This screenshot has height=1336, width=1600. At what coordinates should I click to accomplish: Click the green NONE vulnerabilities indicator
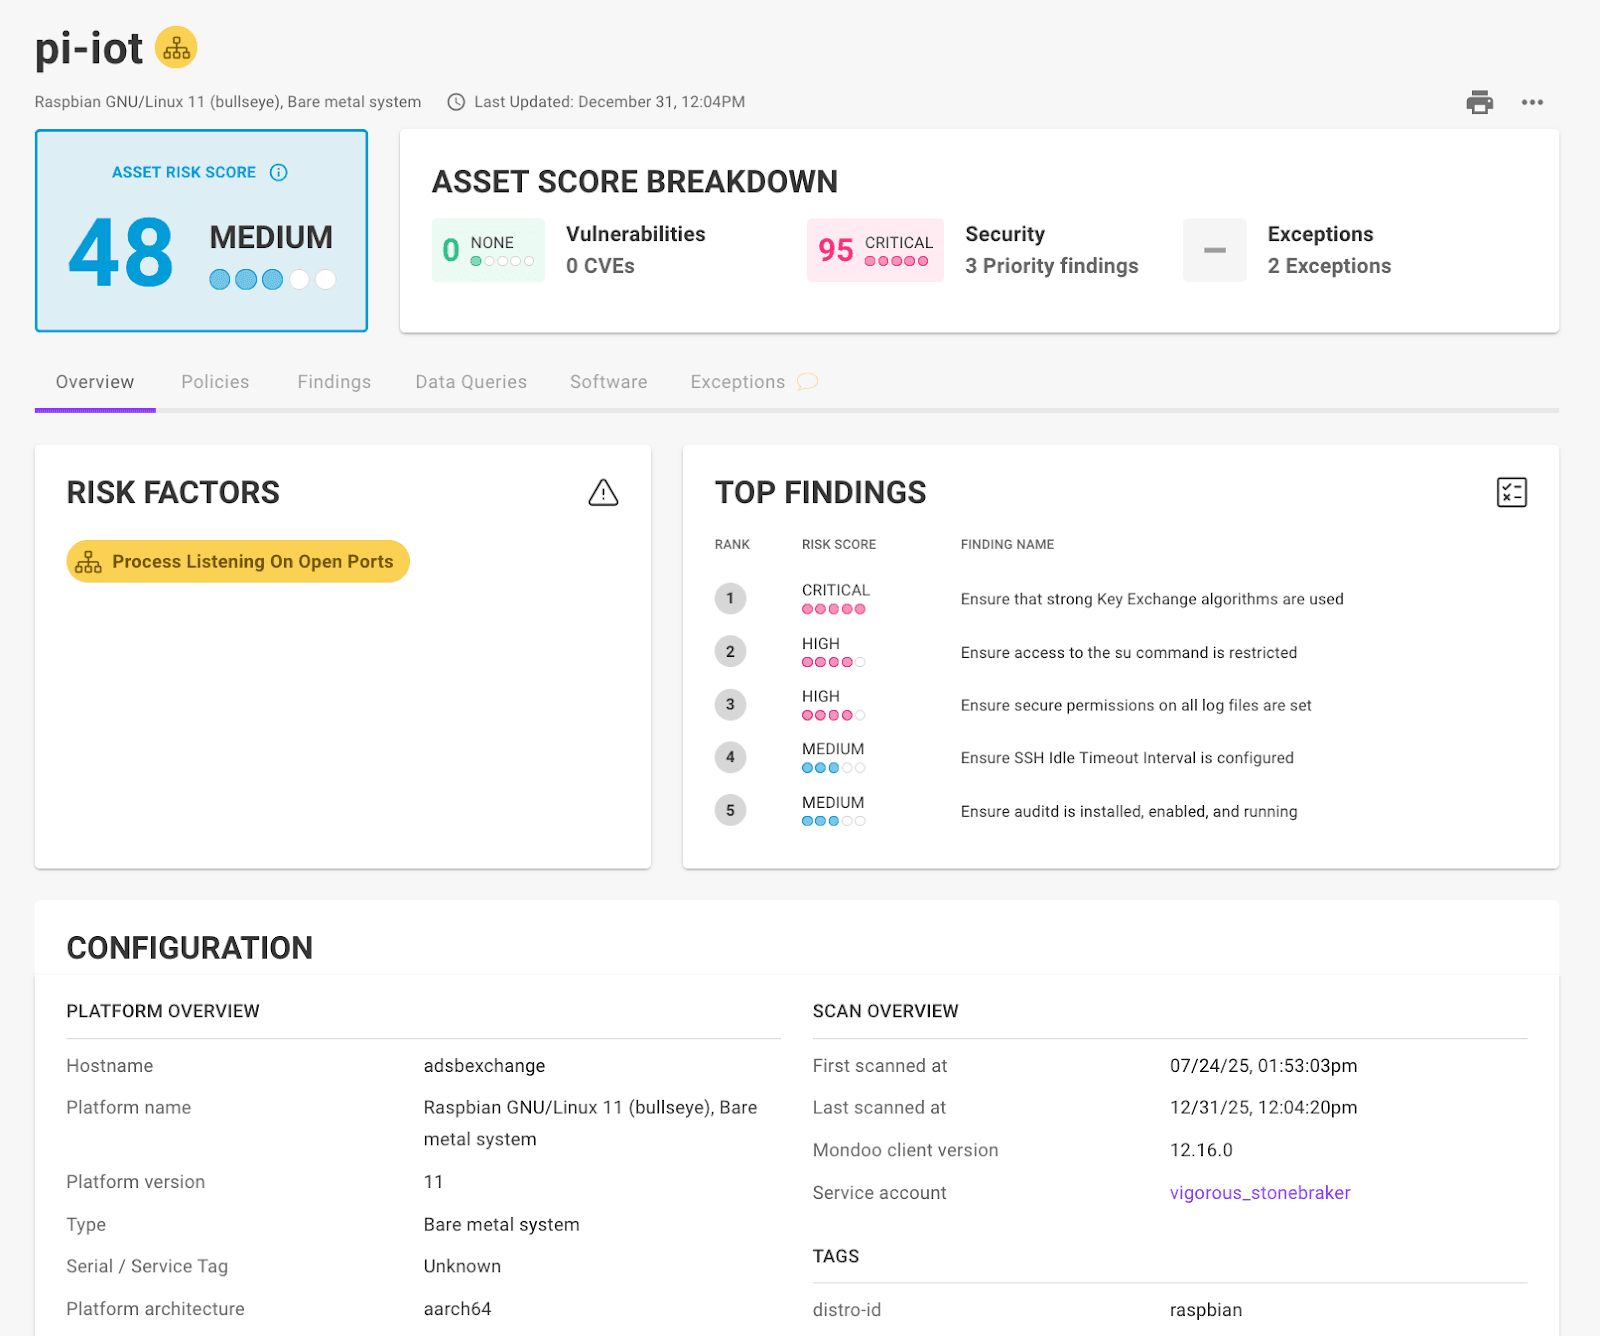point(488,249)
